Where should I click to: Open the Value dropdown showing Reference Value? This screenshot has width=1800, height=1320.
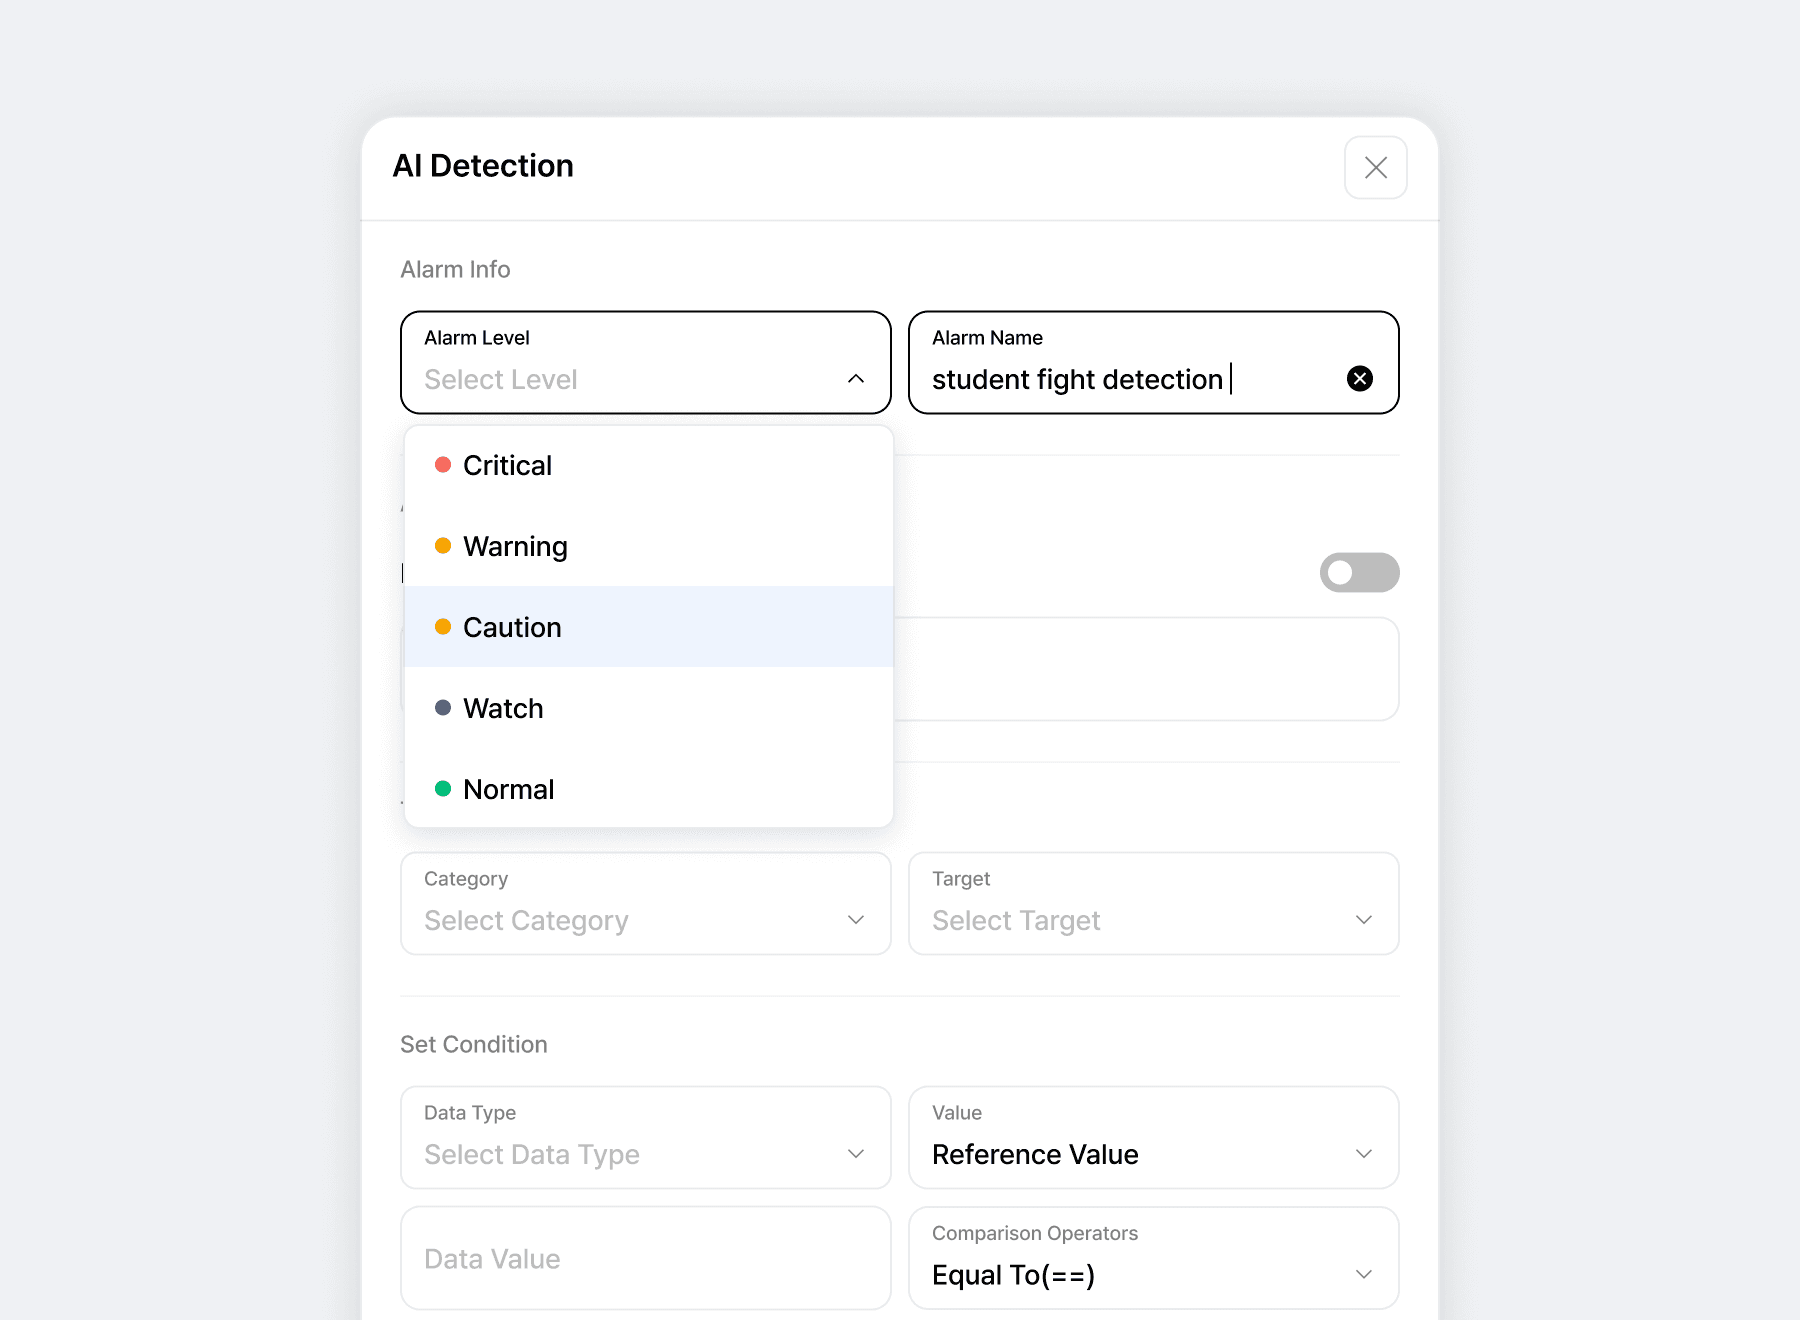(x=1153, y=1138)
